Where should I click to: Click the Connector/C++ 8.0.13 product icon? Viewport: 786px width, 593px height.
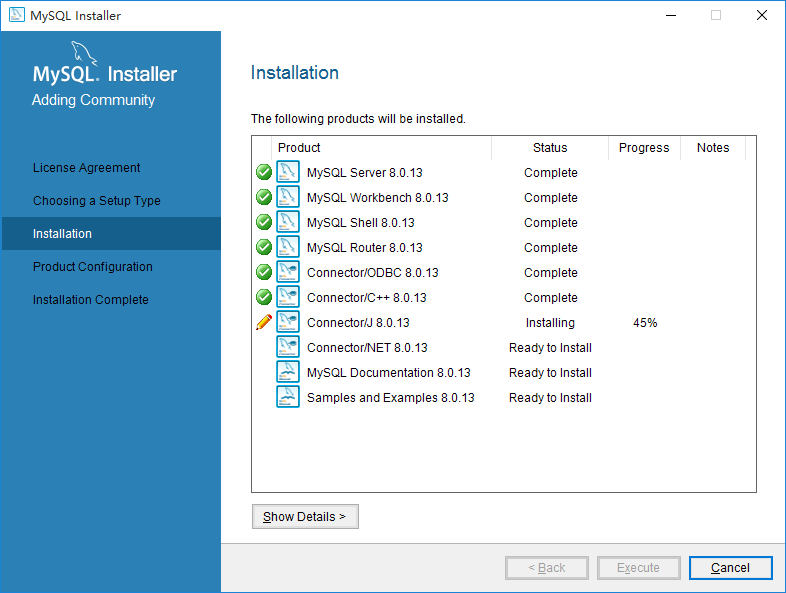[x=288, y=297]
